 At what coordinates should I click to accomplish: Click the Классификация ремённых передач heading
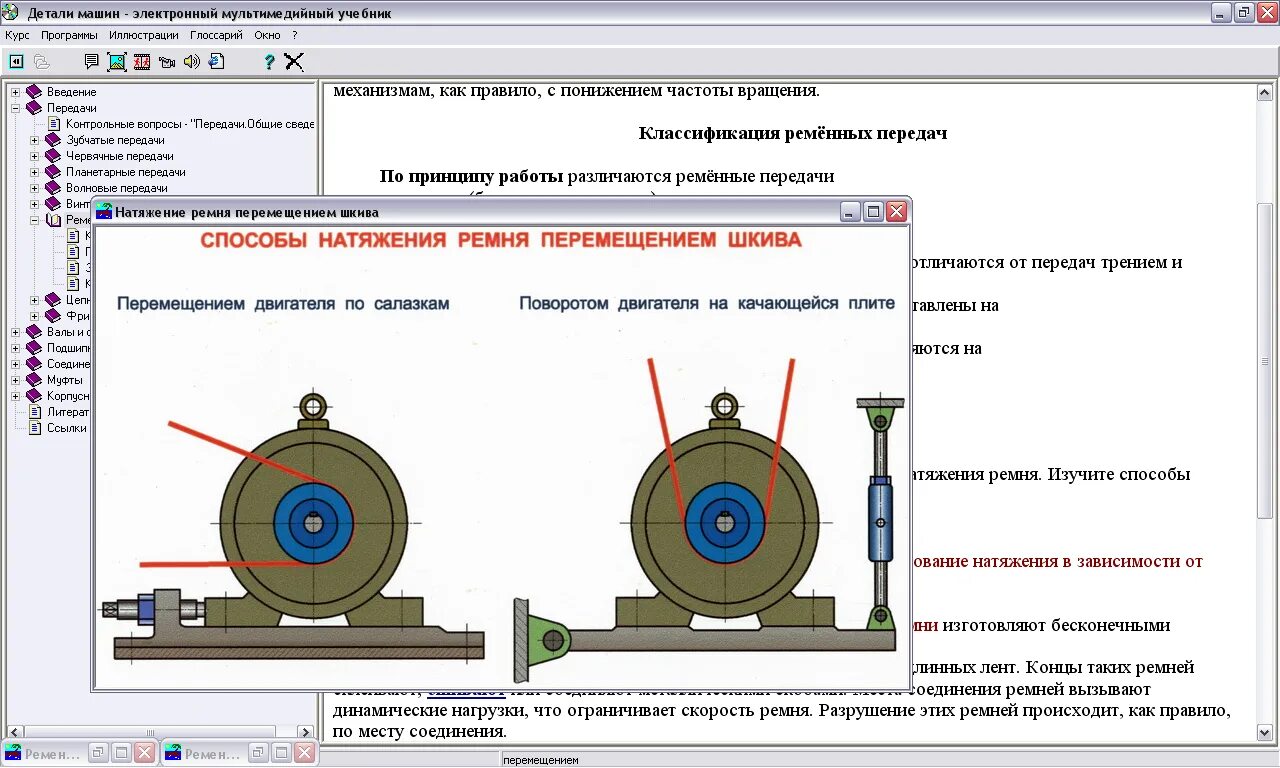pos(793,133)
